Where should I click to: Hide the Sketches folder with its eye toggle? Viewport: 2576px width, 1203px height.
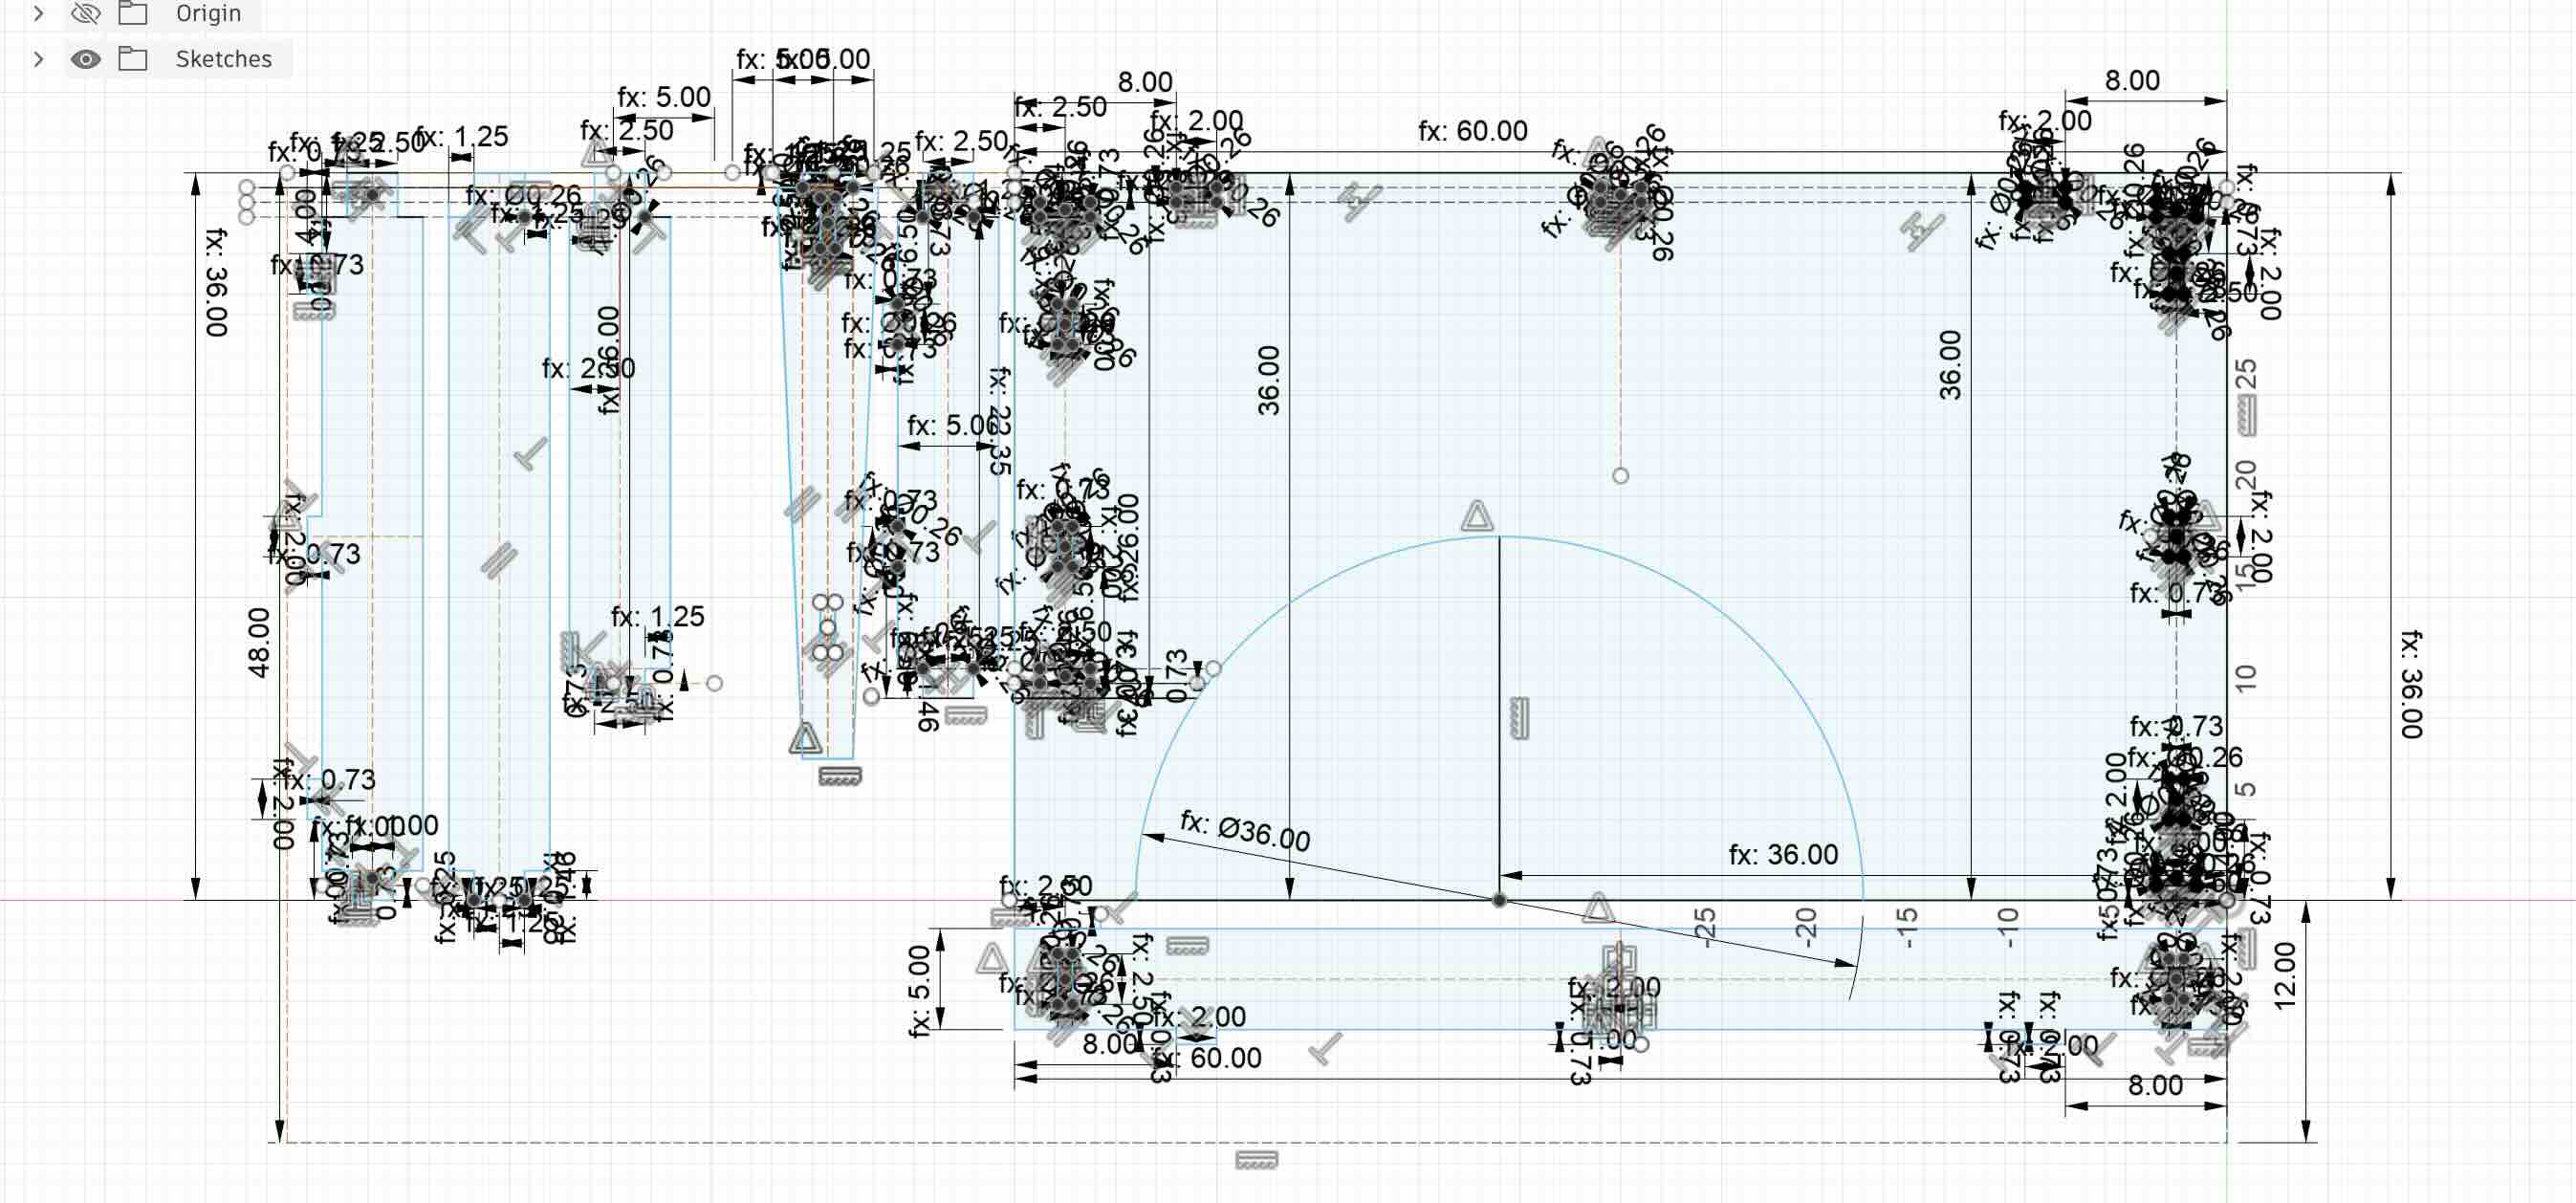(85, 59)
